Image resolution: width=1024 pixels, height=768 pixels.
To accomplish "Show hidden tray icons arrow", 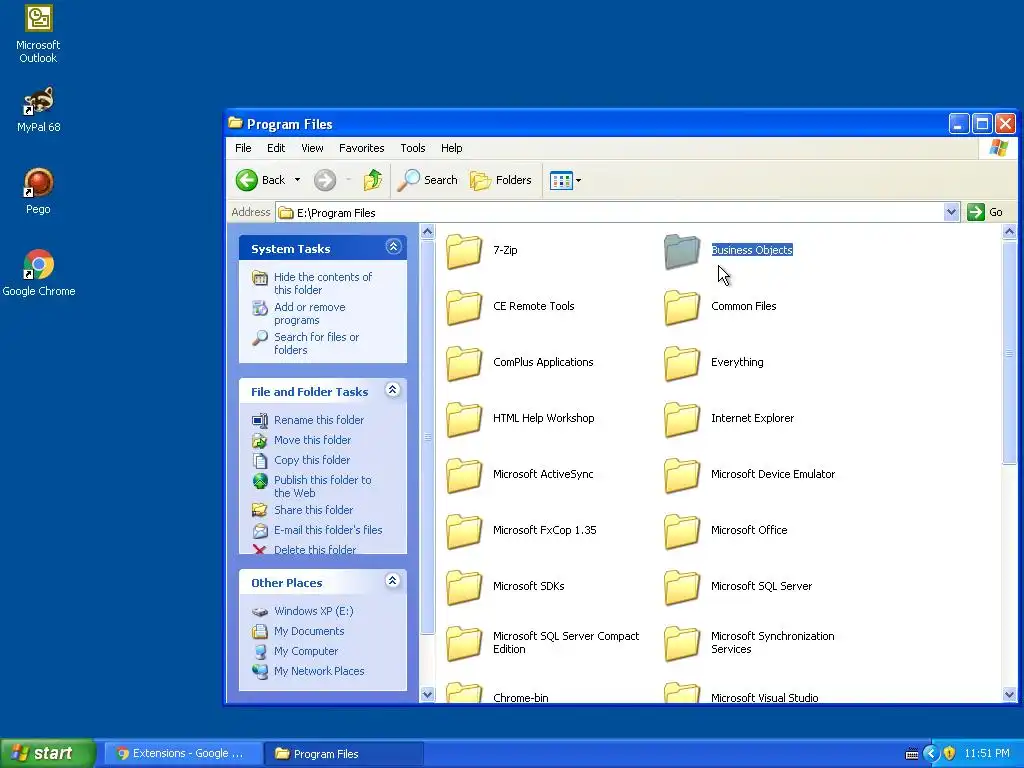I will coord(931,754).
